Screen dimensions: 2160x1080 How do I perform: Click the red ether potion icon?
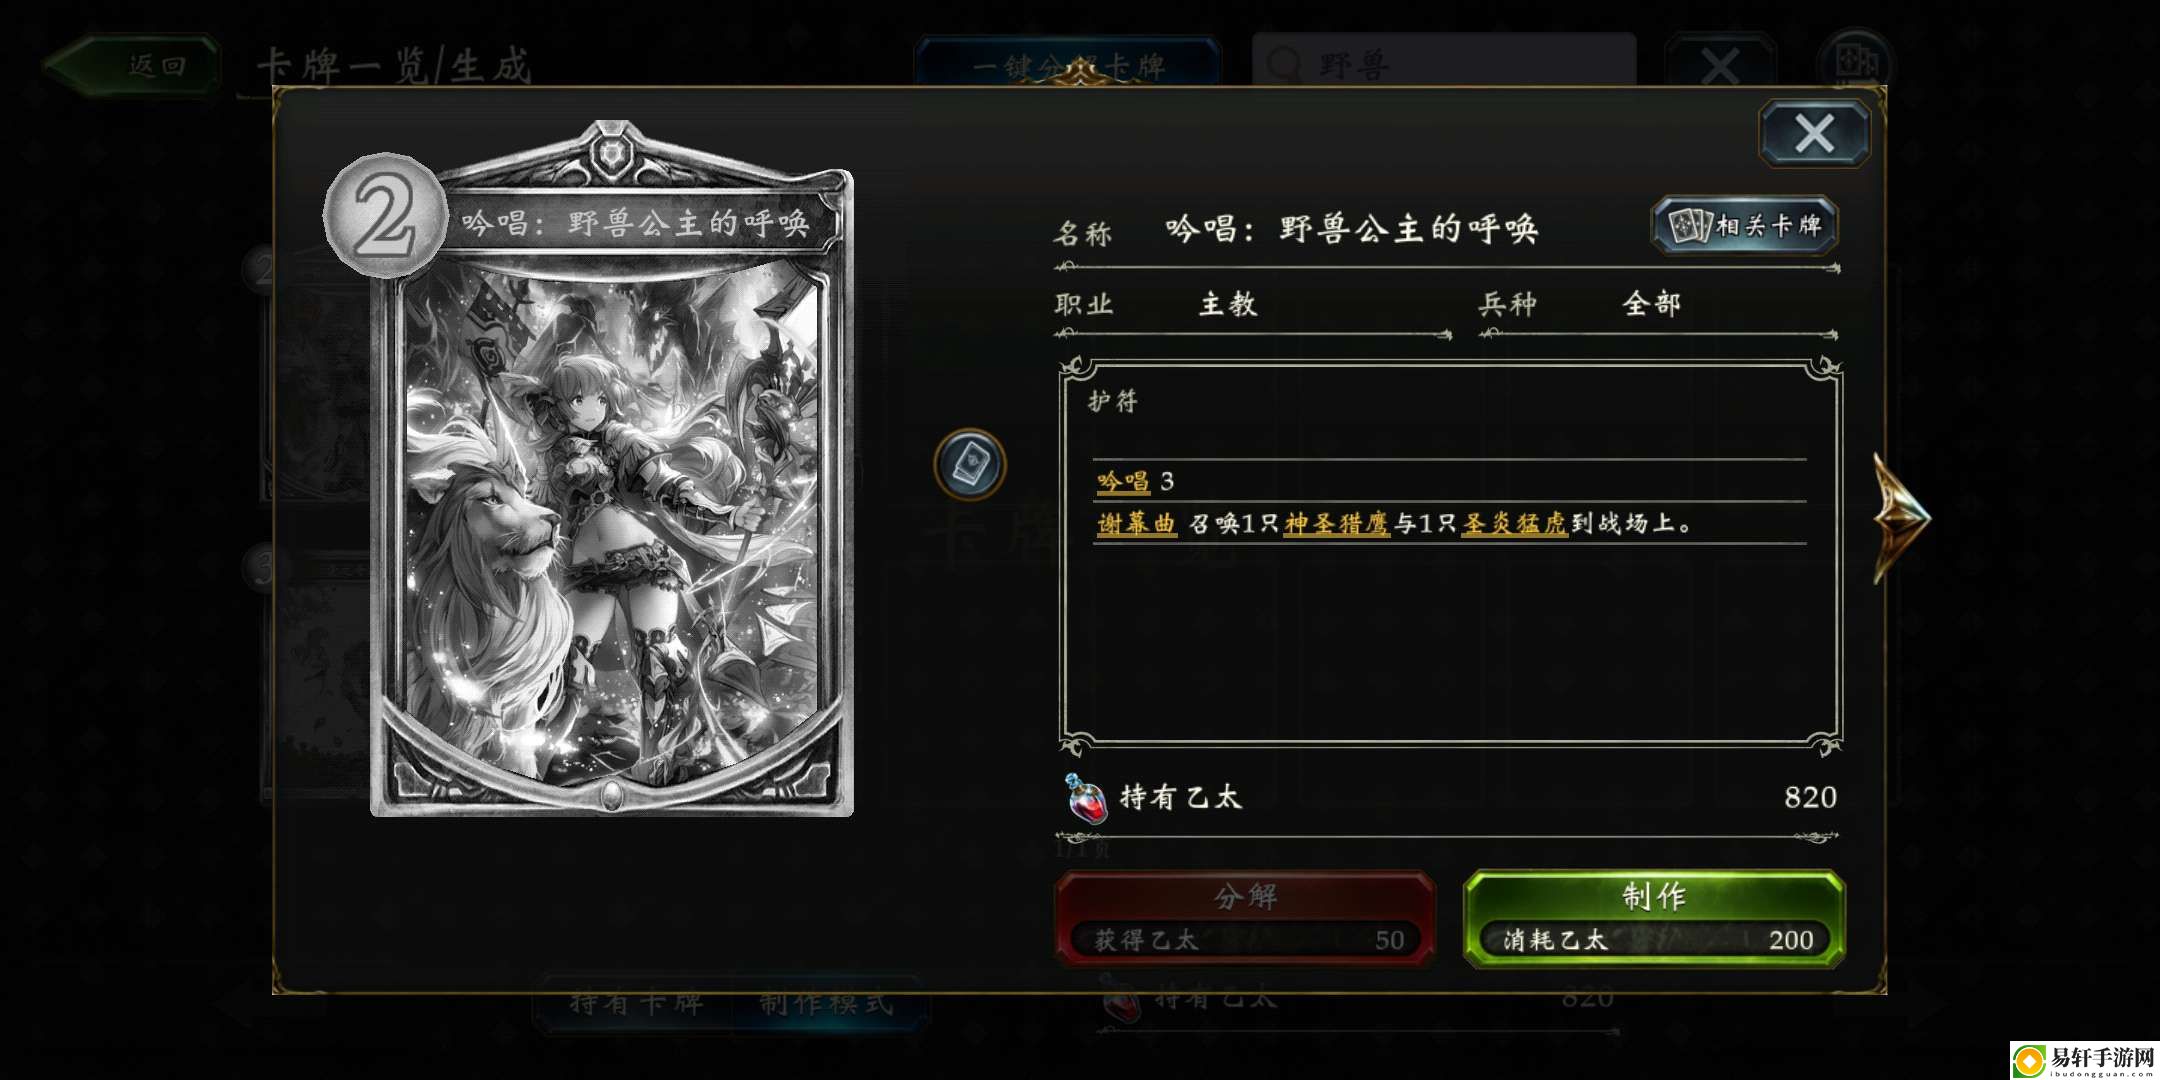pyautogui.click(x=1087, y=798)
